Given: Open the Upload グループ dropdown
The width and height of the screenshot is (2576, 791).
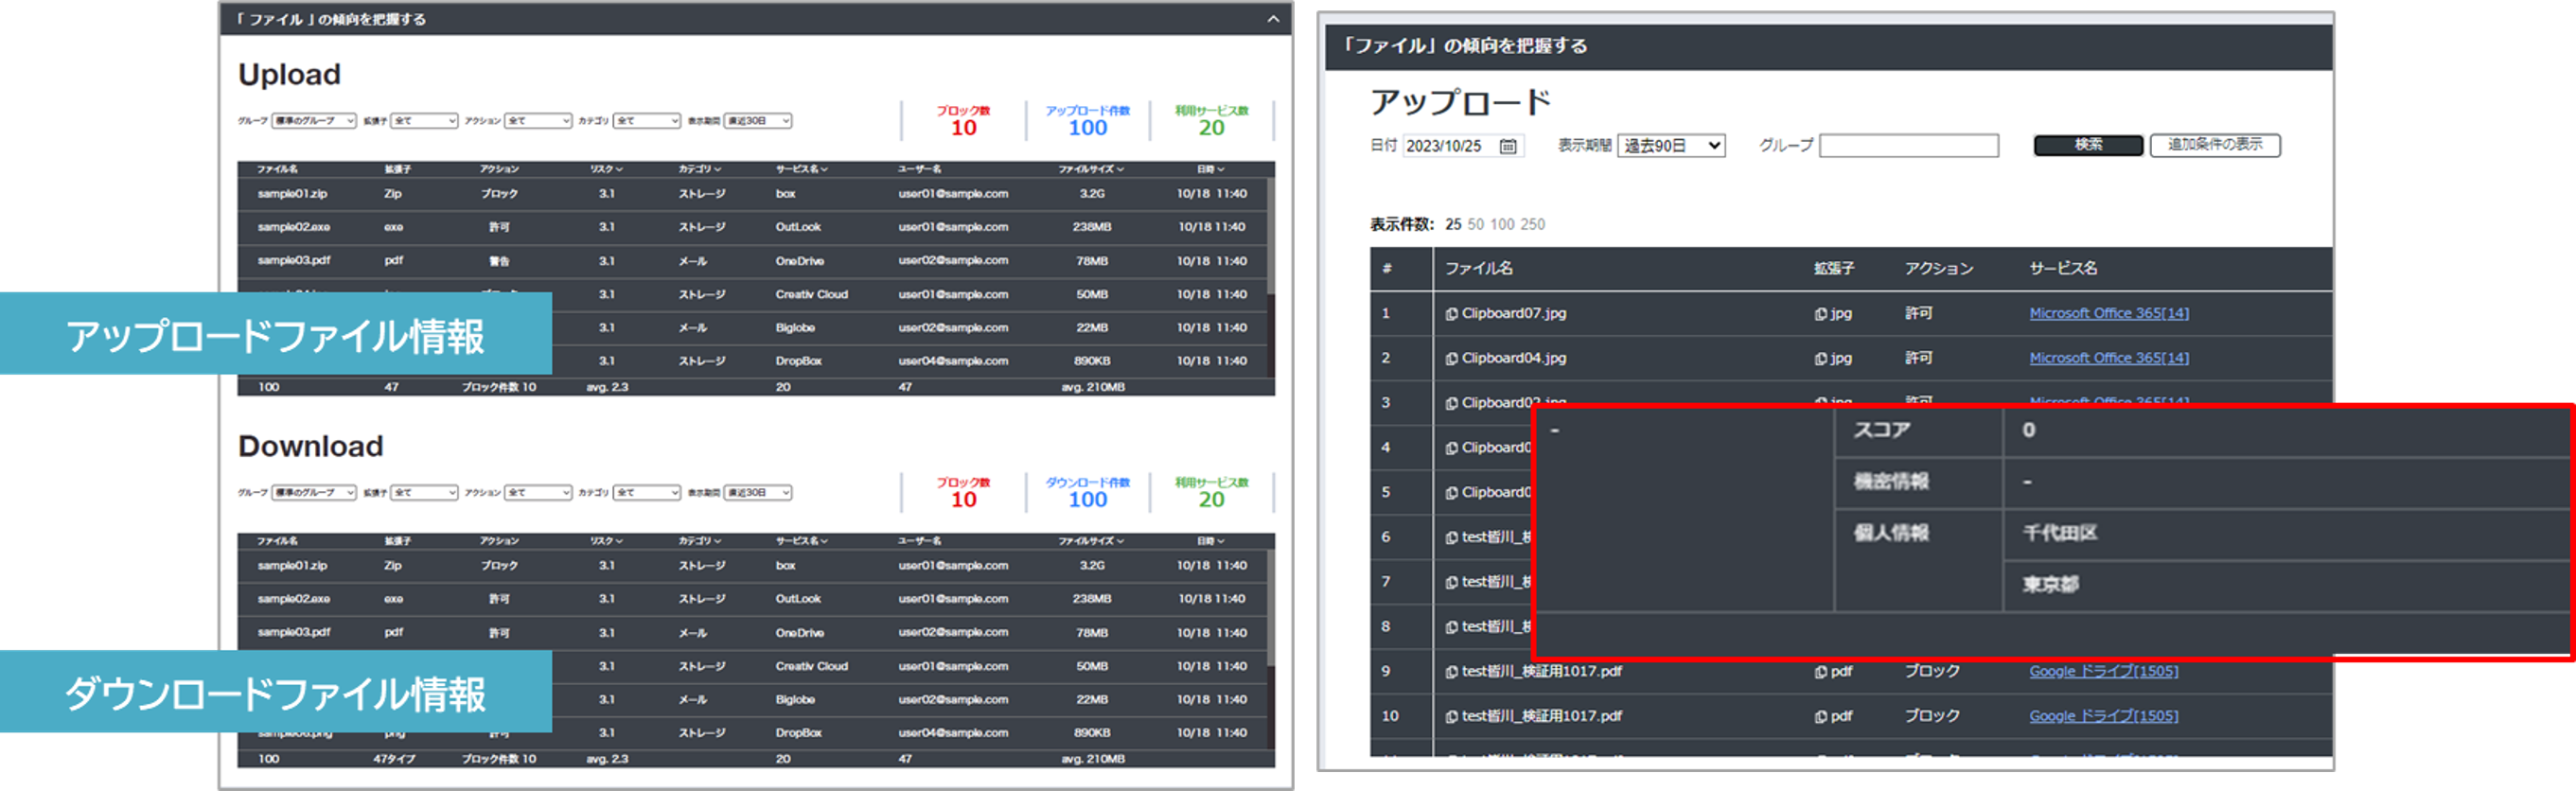Looking at the screenshot, I should tap(314, 121).
